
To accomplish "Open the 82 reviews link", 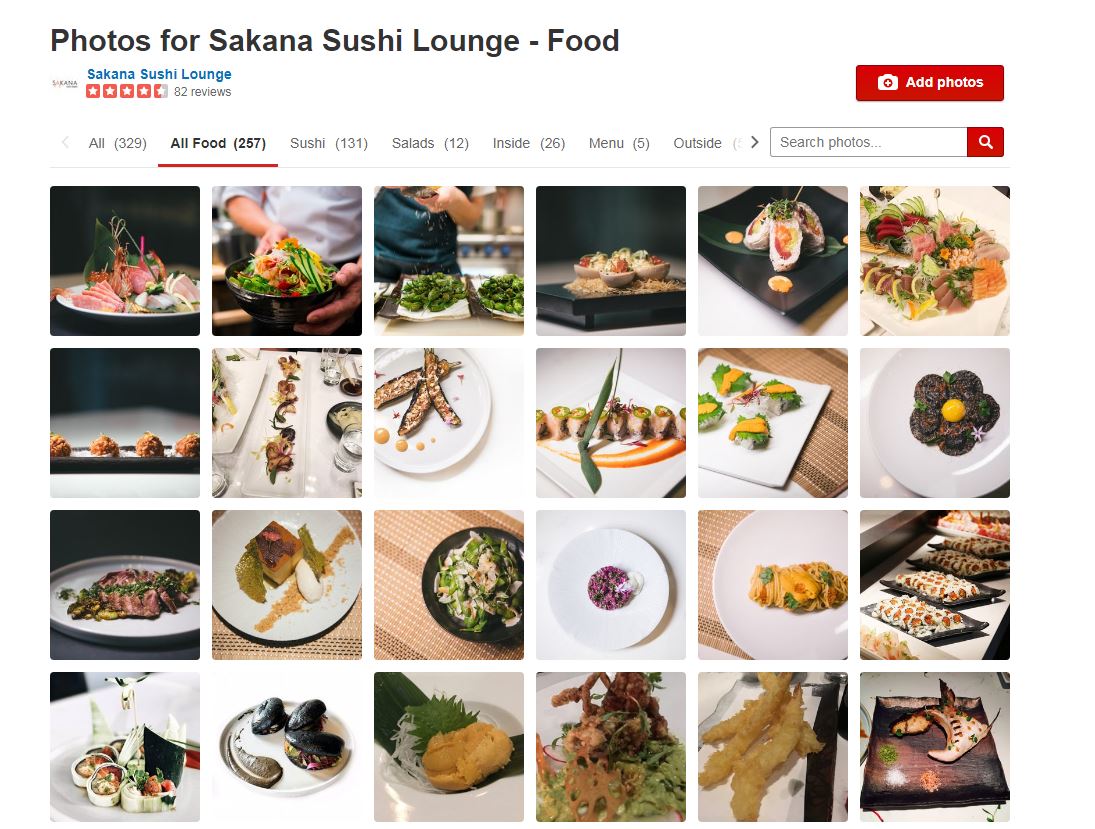I will point(203,91).
